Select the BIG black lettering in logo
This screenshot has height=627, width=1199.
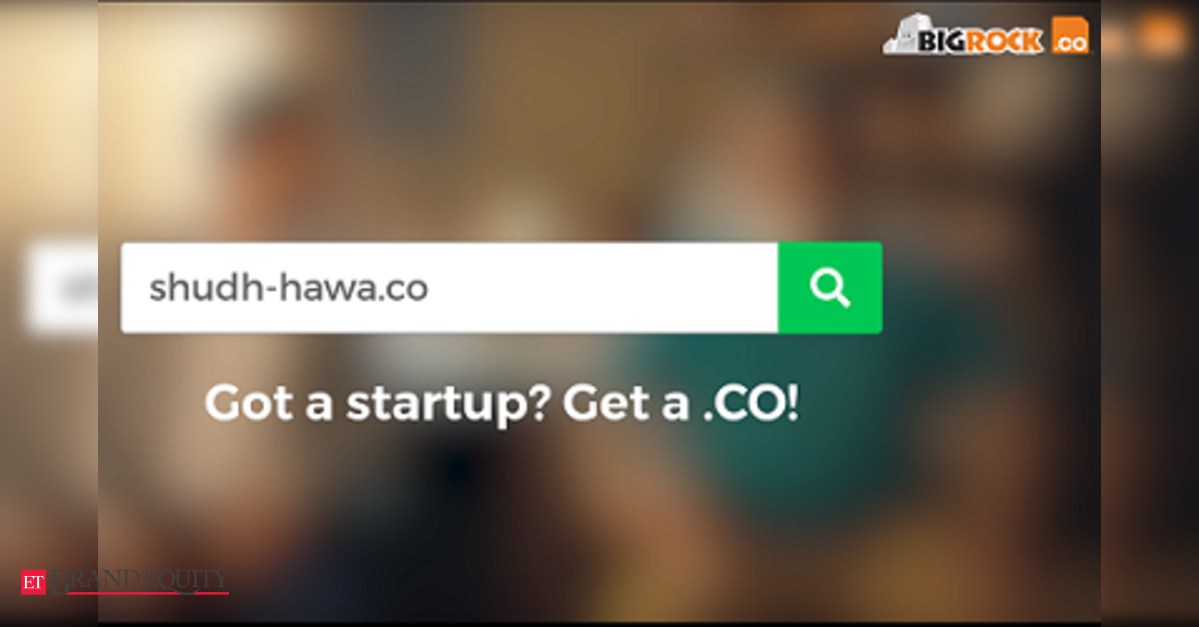click(x=942, y=41)
